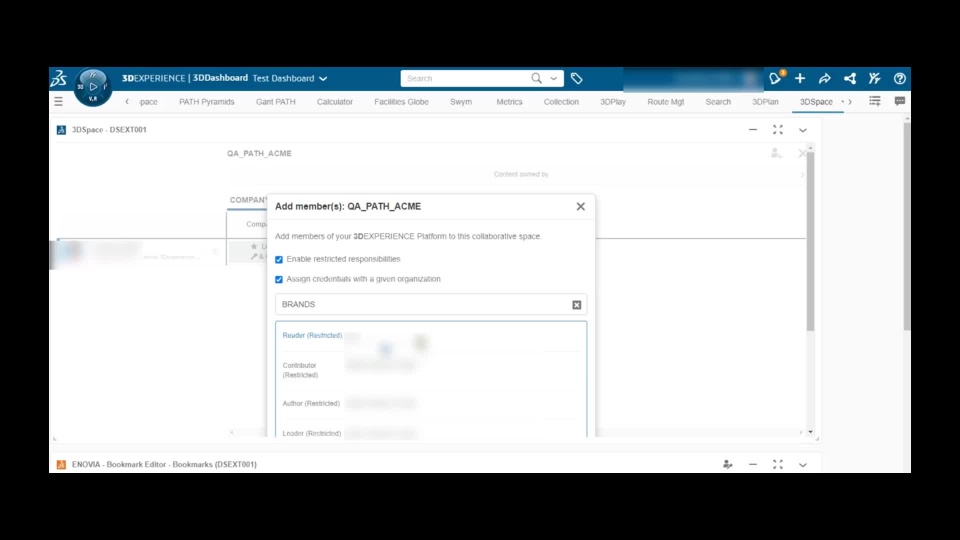Switch to the Swym tab
The height and width of the screenshot is (540, 960).
[x=461, y=102]
